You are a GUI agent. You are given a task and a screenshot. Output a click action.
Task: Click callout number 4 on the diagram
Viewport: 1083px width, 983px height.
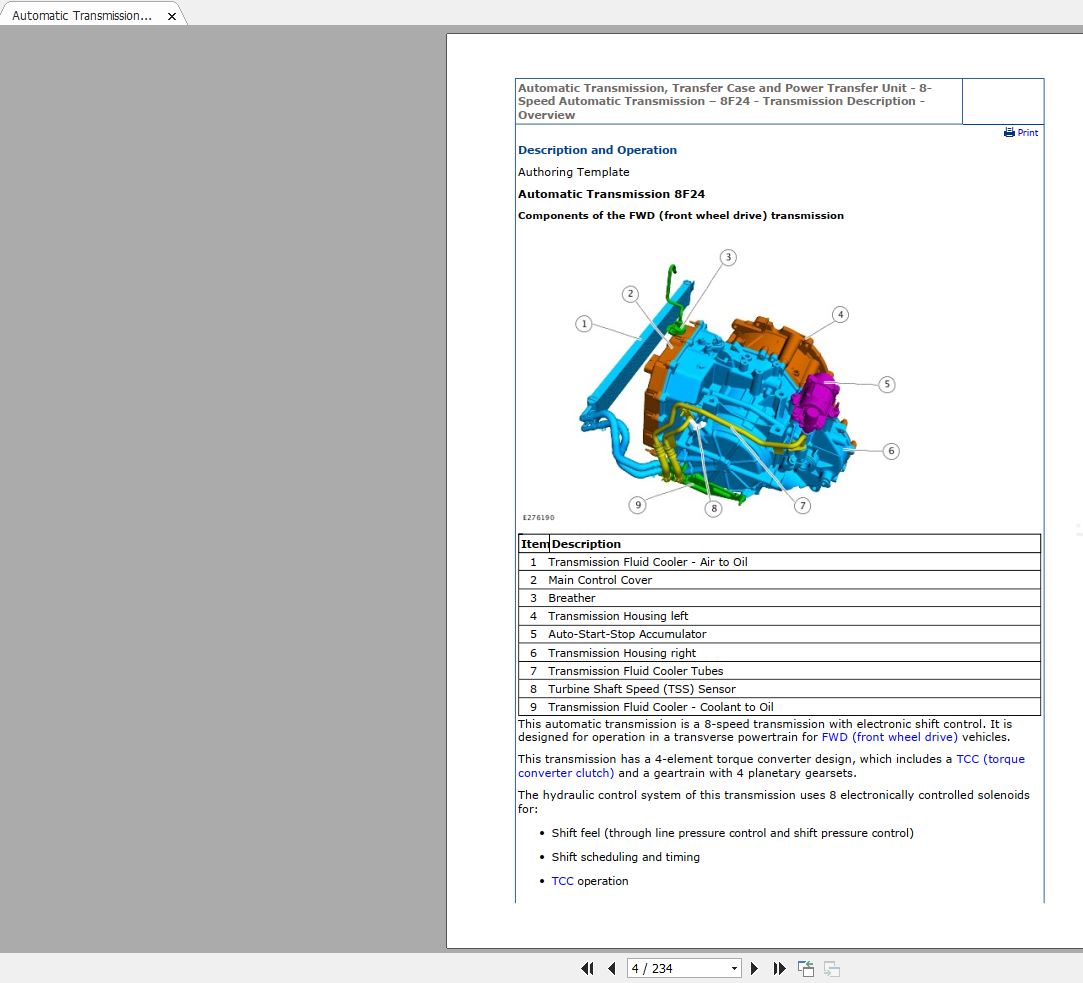[840, 314]
